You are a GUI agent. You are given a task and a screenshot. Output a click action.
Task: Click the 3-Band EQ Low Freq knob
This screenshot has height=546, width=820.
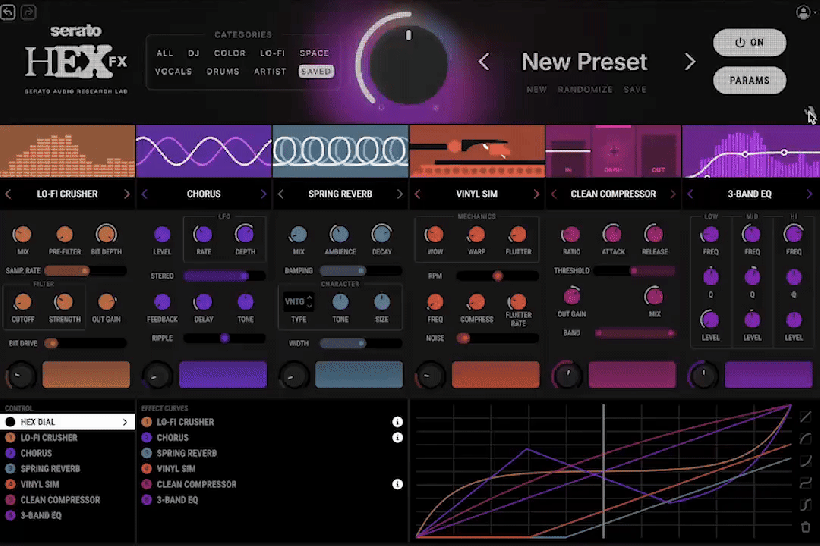710,234
